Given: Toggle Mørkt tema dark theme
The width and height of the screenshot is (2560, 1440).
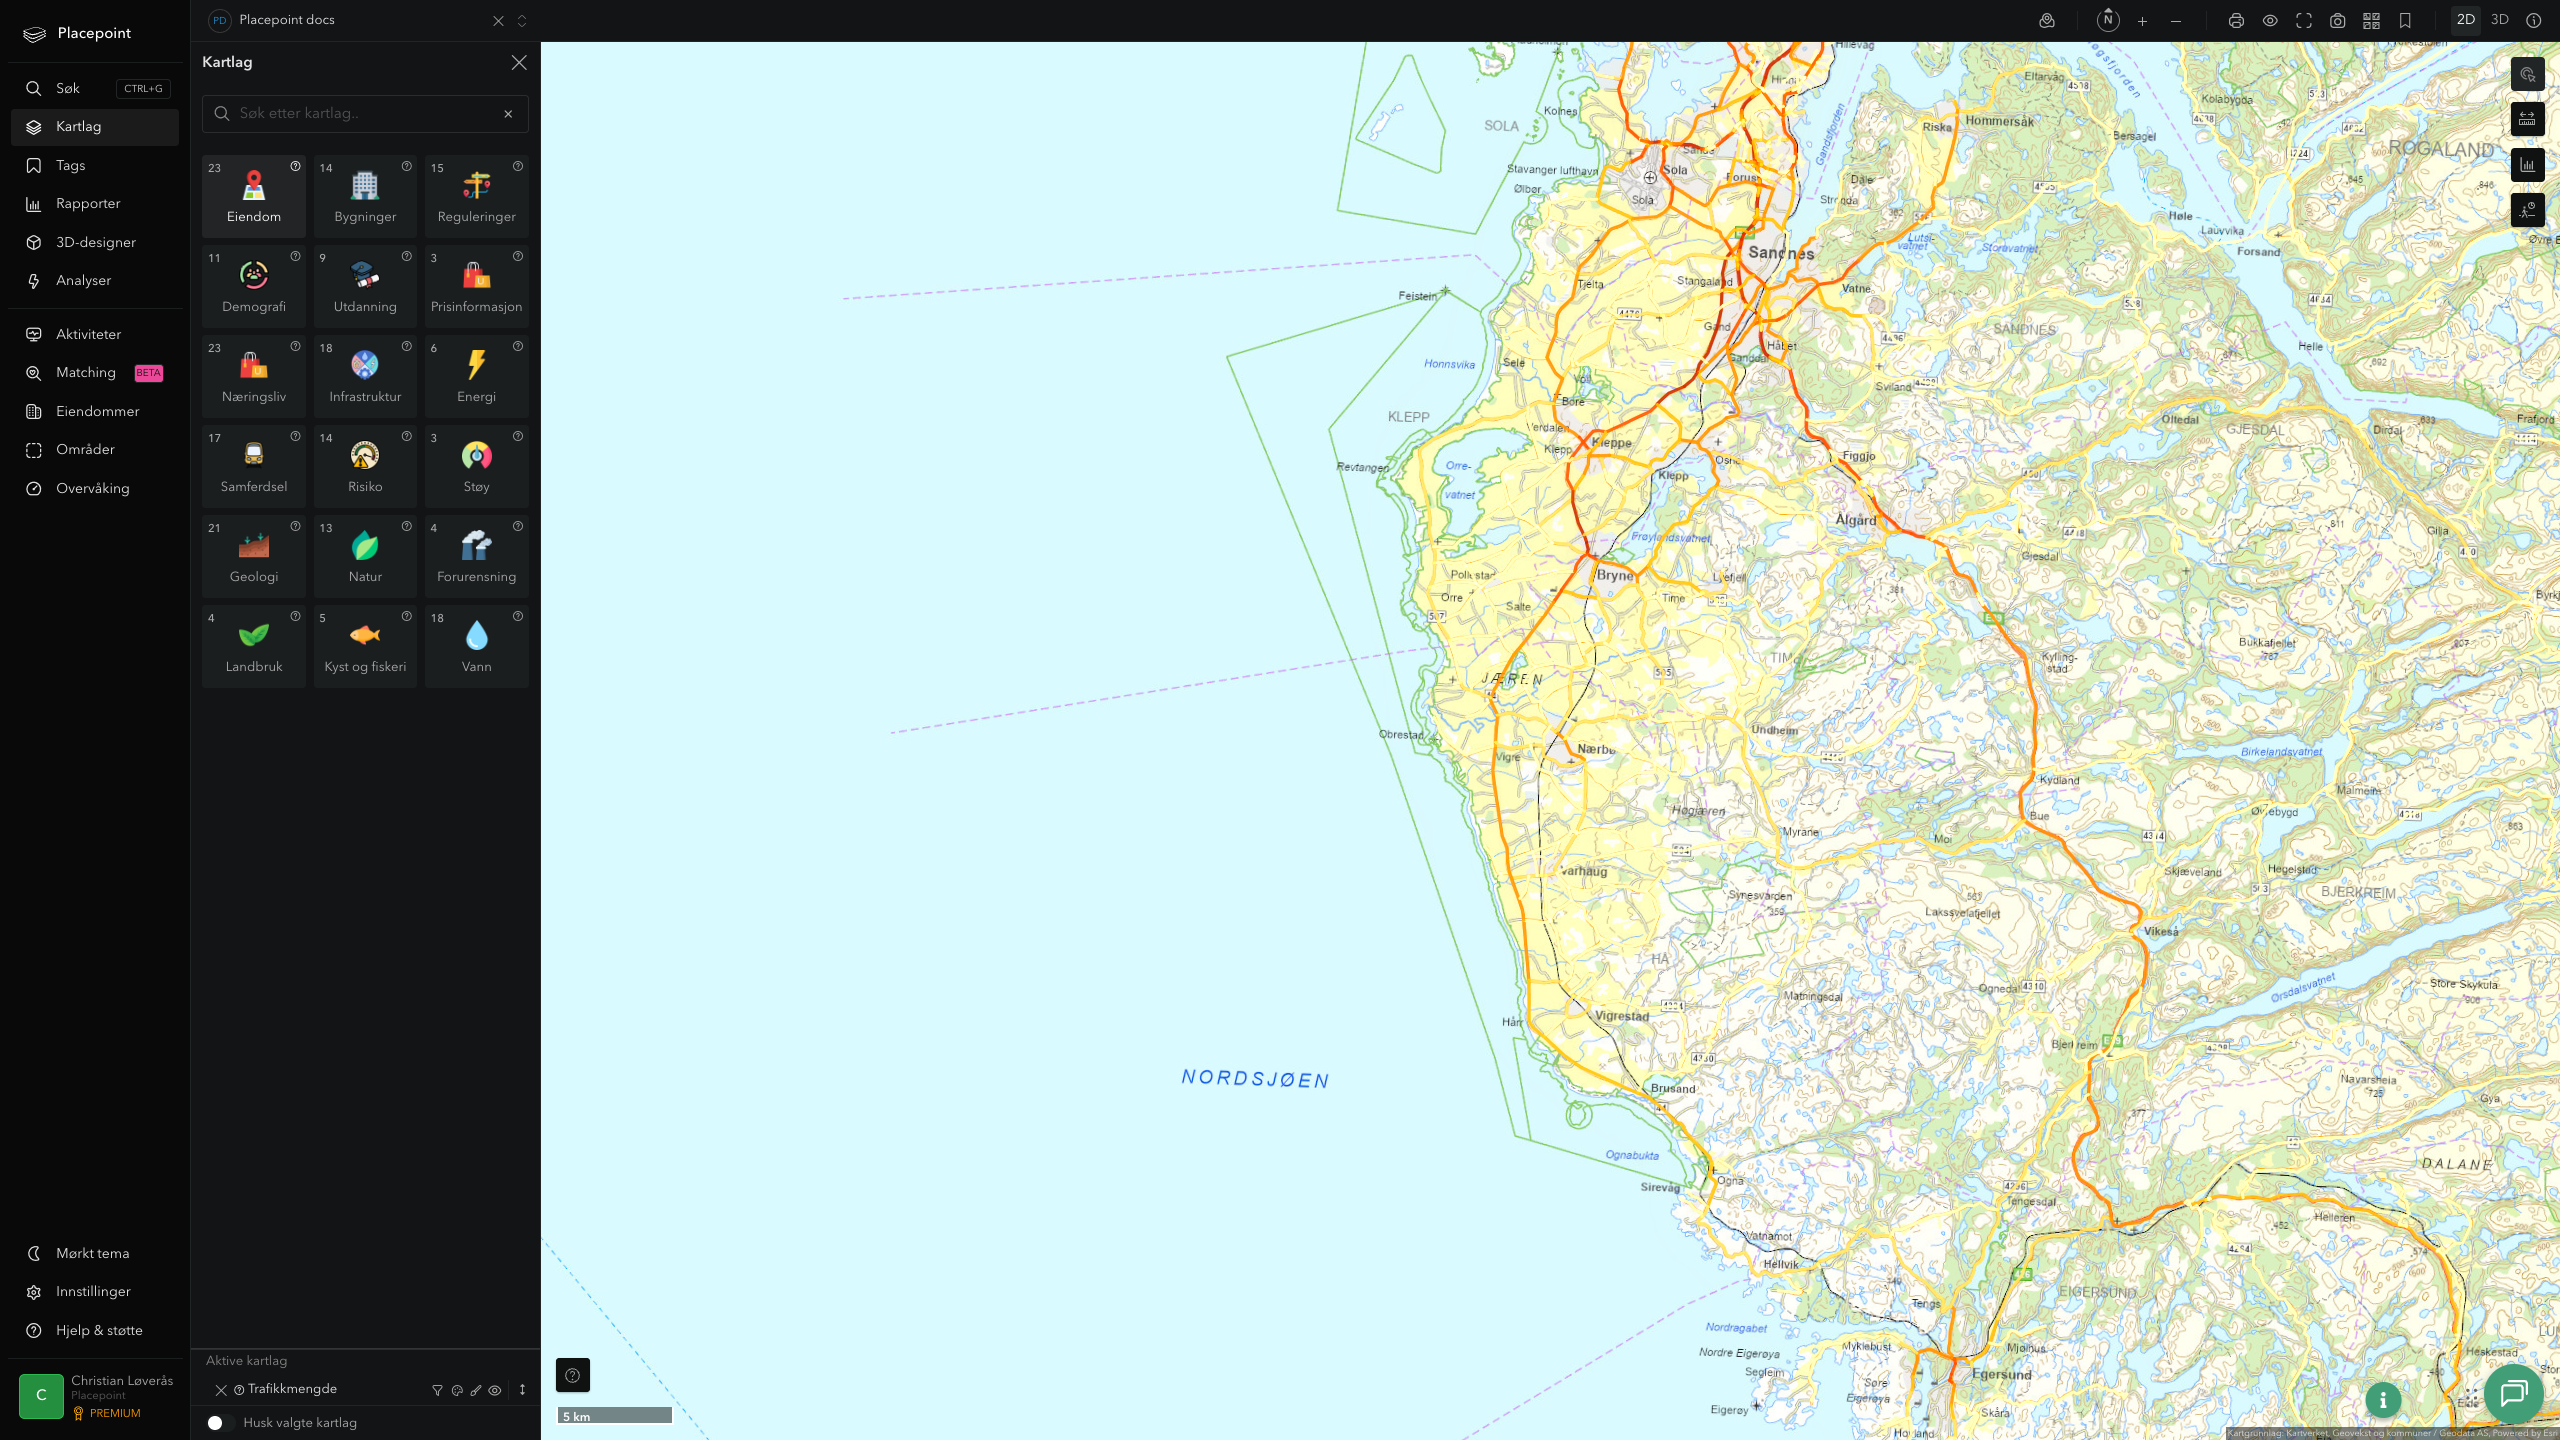Looking at the screenshot, I should tap(95, 1253).
